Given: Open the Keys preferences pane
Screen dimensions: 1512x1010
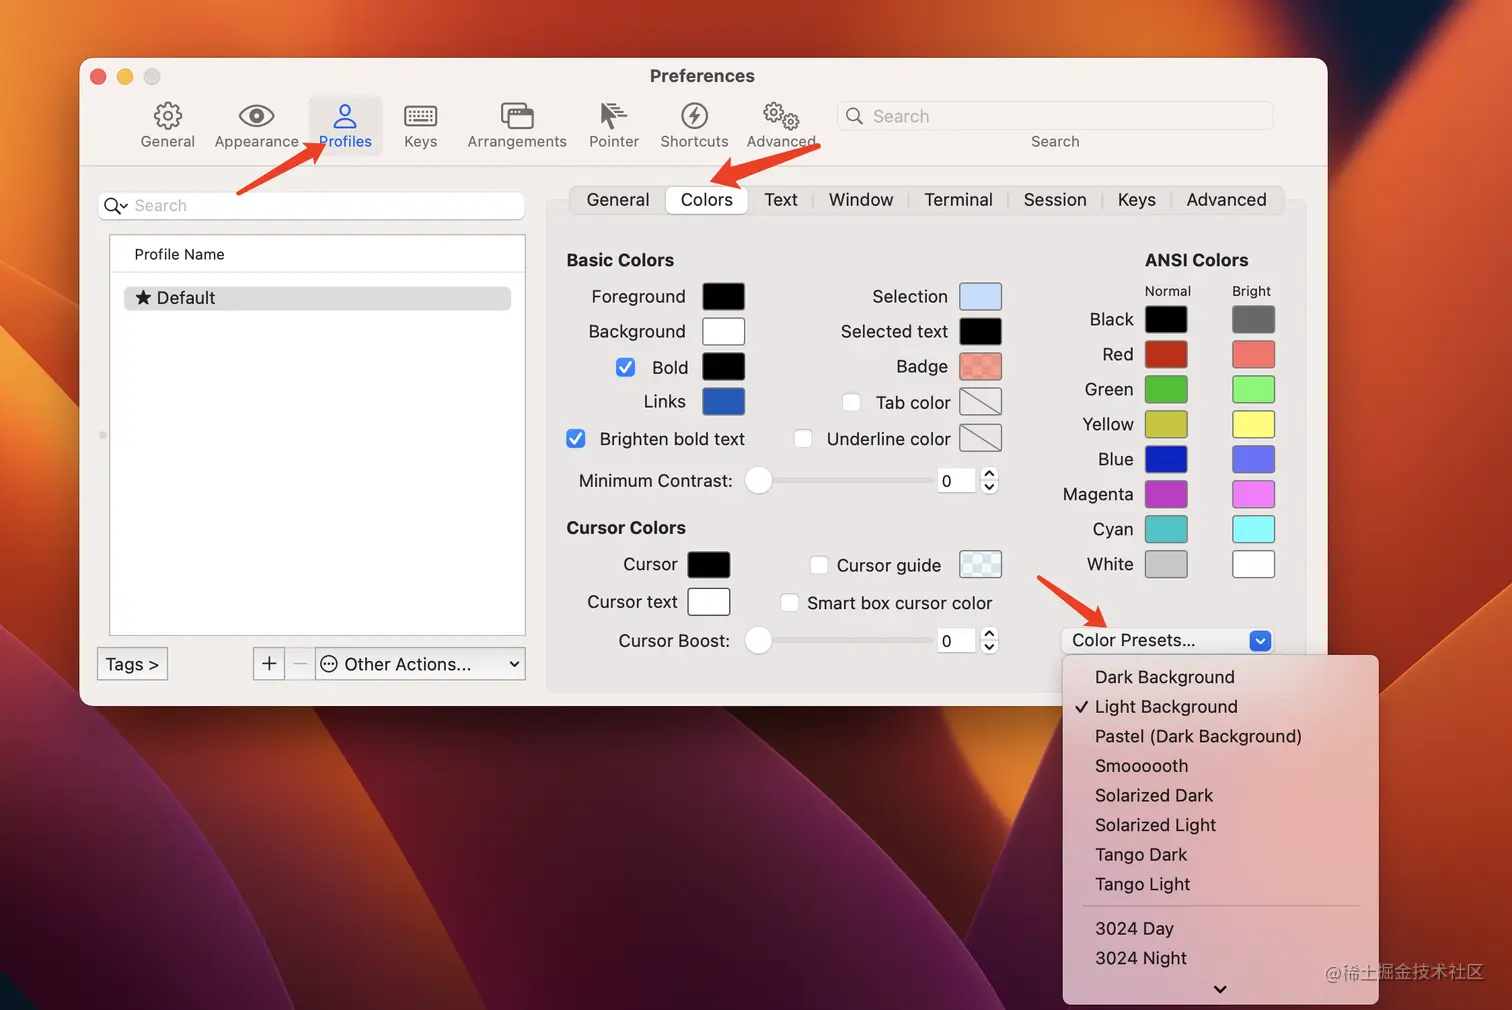Looking at the screenshot, I should pos(420,125).
